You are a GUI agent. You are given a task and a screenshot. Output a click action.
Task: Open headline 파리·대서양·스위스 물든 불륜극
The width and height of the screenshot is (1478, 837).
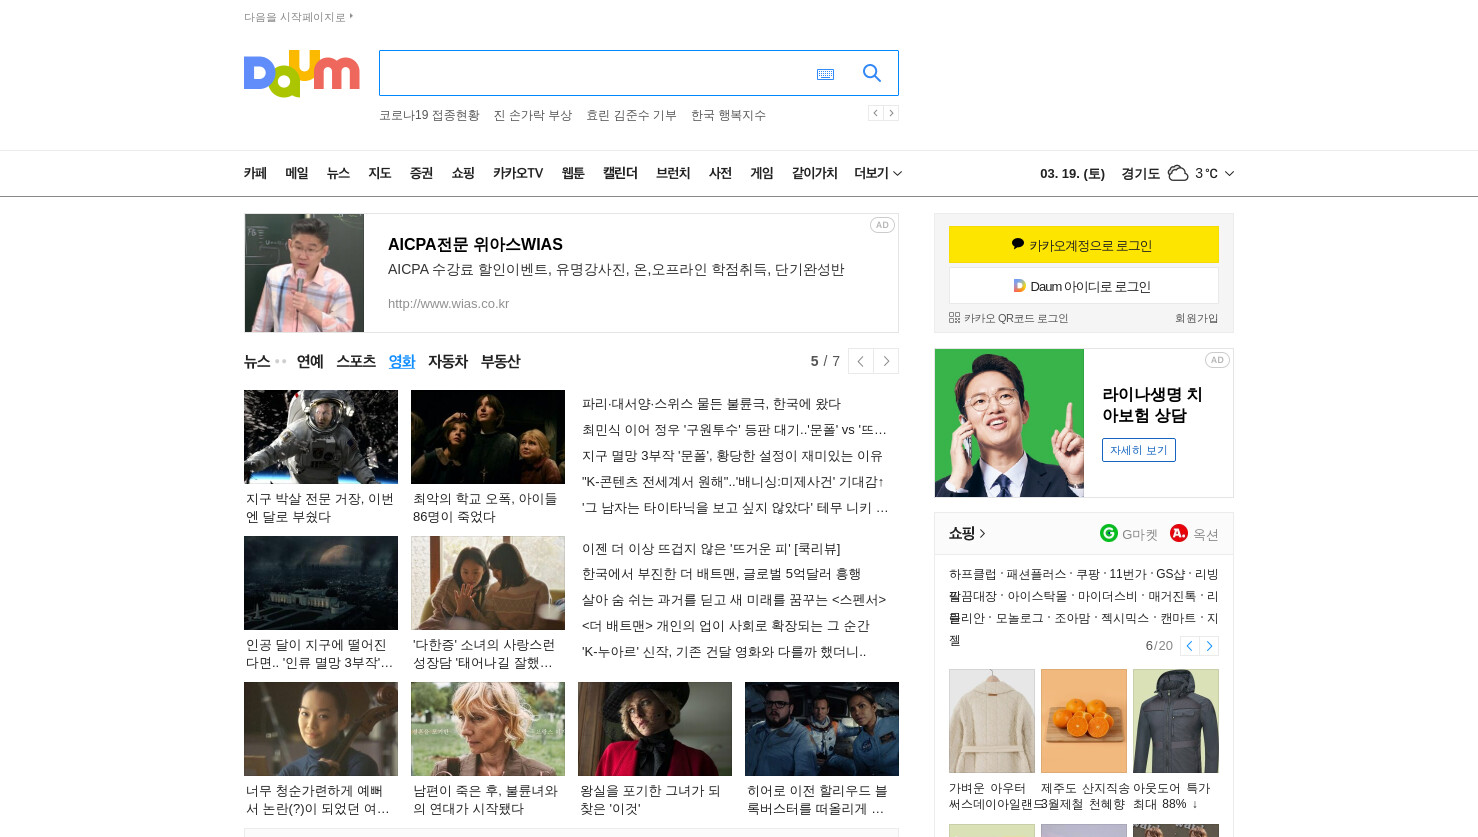[711, 404]
